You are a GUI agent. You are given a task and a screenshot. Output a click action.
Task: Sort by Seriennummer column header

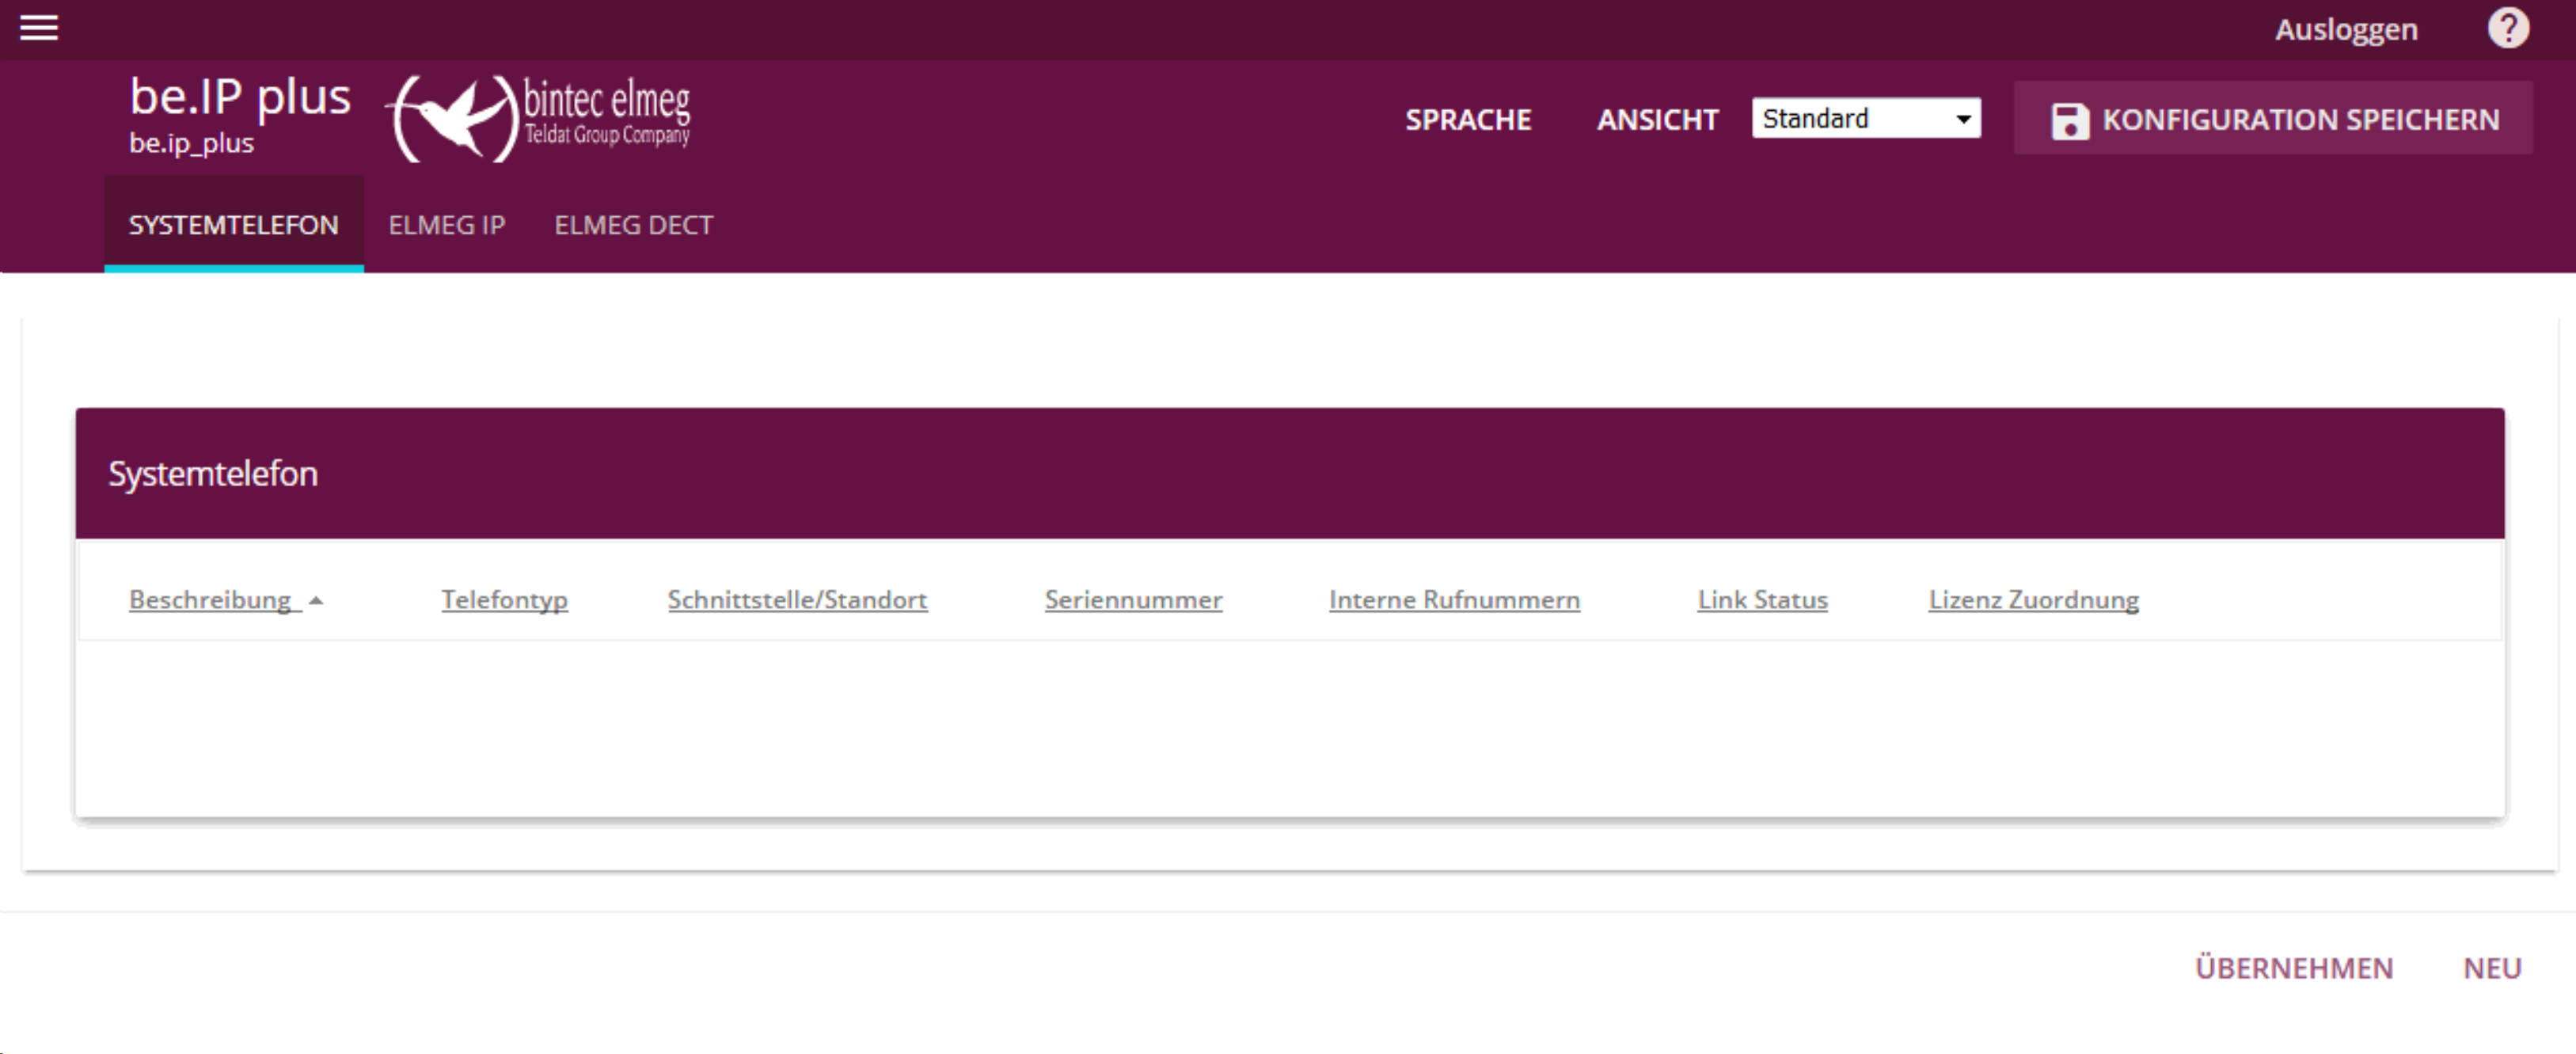tap(1133, 600)
